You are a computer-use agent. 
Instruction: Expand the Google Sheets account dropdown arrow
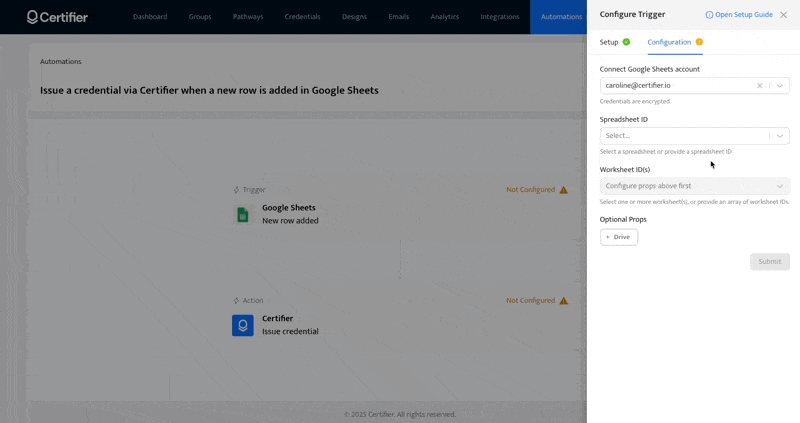tap(780, 86)
